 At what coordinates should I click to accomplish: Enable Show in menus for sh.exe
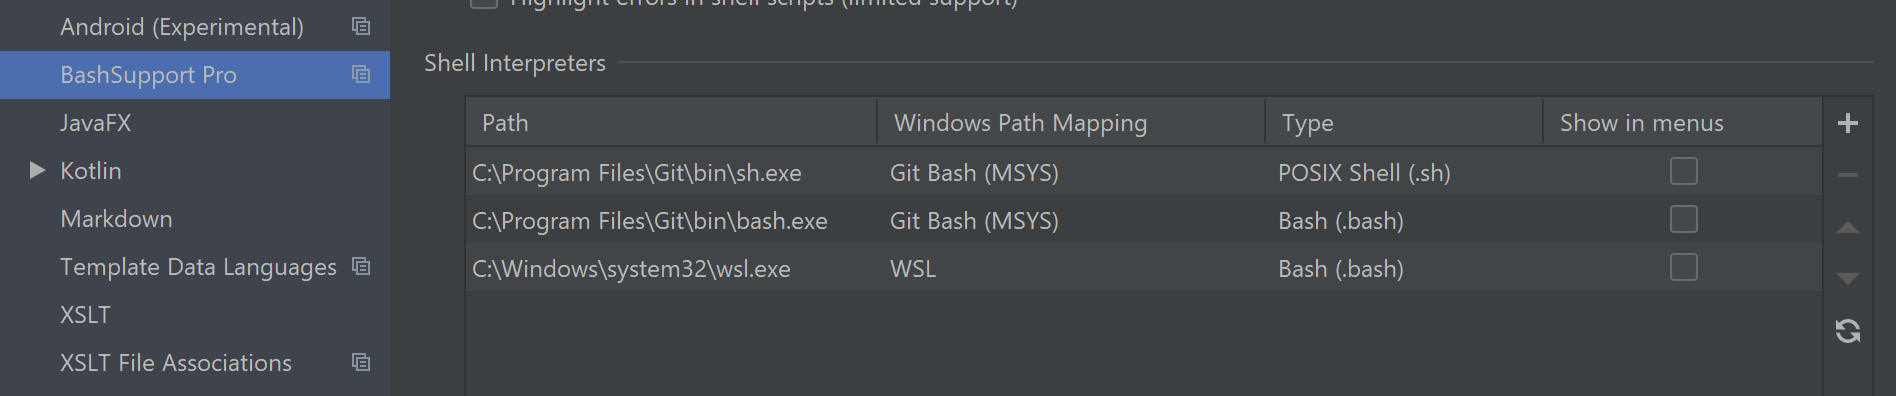[x=1684, y=171]
